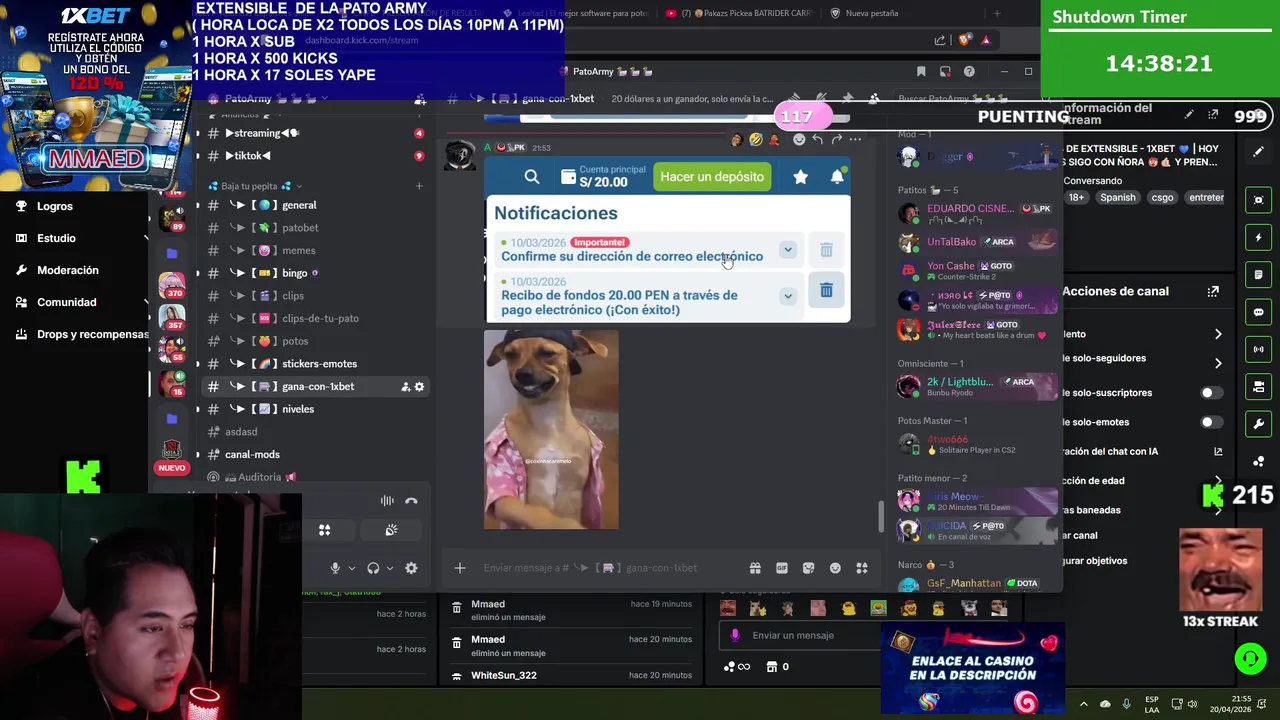Click invite icon on gana-con-1xbet channel
1280x720 pixels.
point(405,386)
